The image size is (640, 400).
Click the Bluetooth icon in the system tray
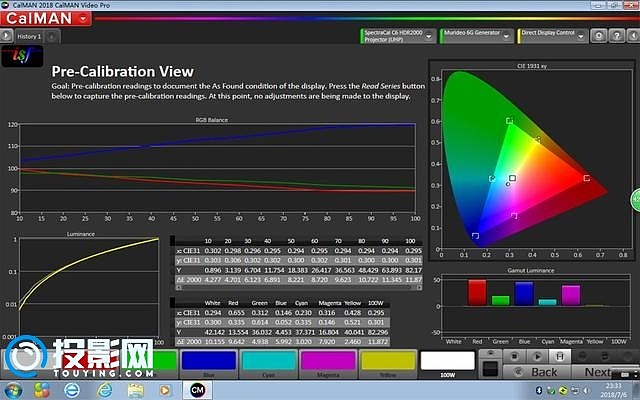[538, 390]
